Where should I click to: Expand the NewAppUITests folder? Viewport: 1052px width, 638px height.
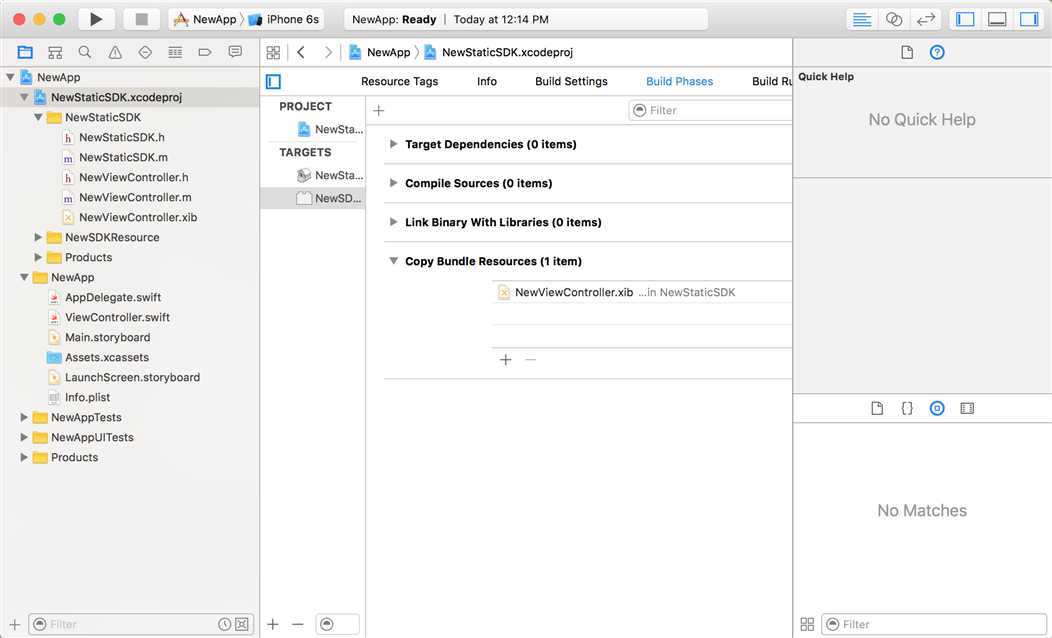point(24,437)
